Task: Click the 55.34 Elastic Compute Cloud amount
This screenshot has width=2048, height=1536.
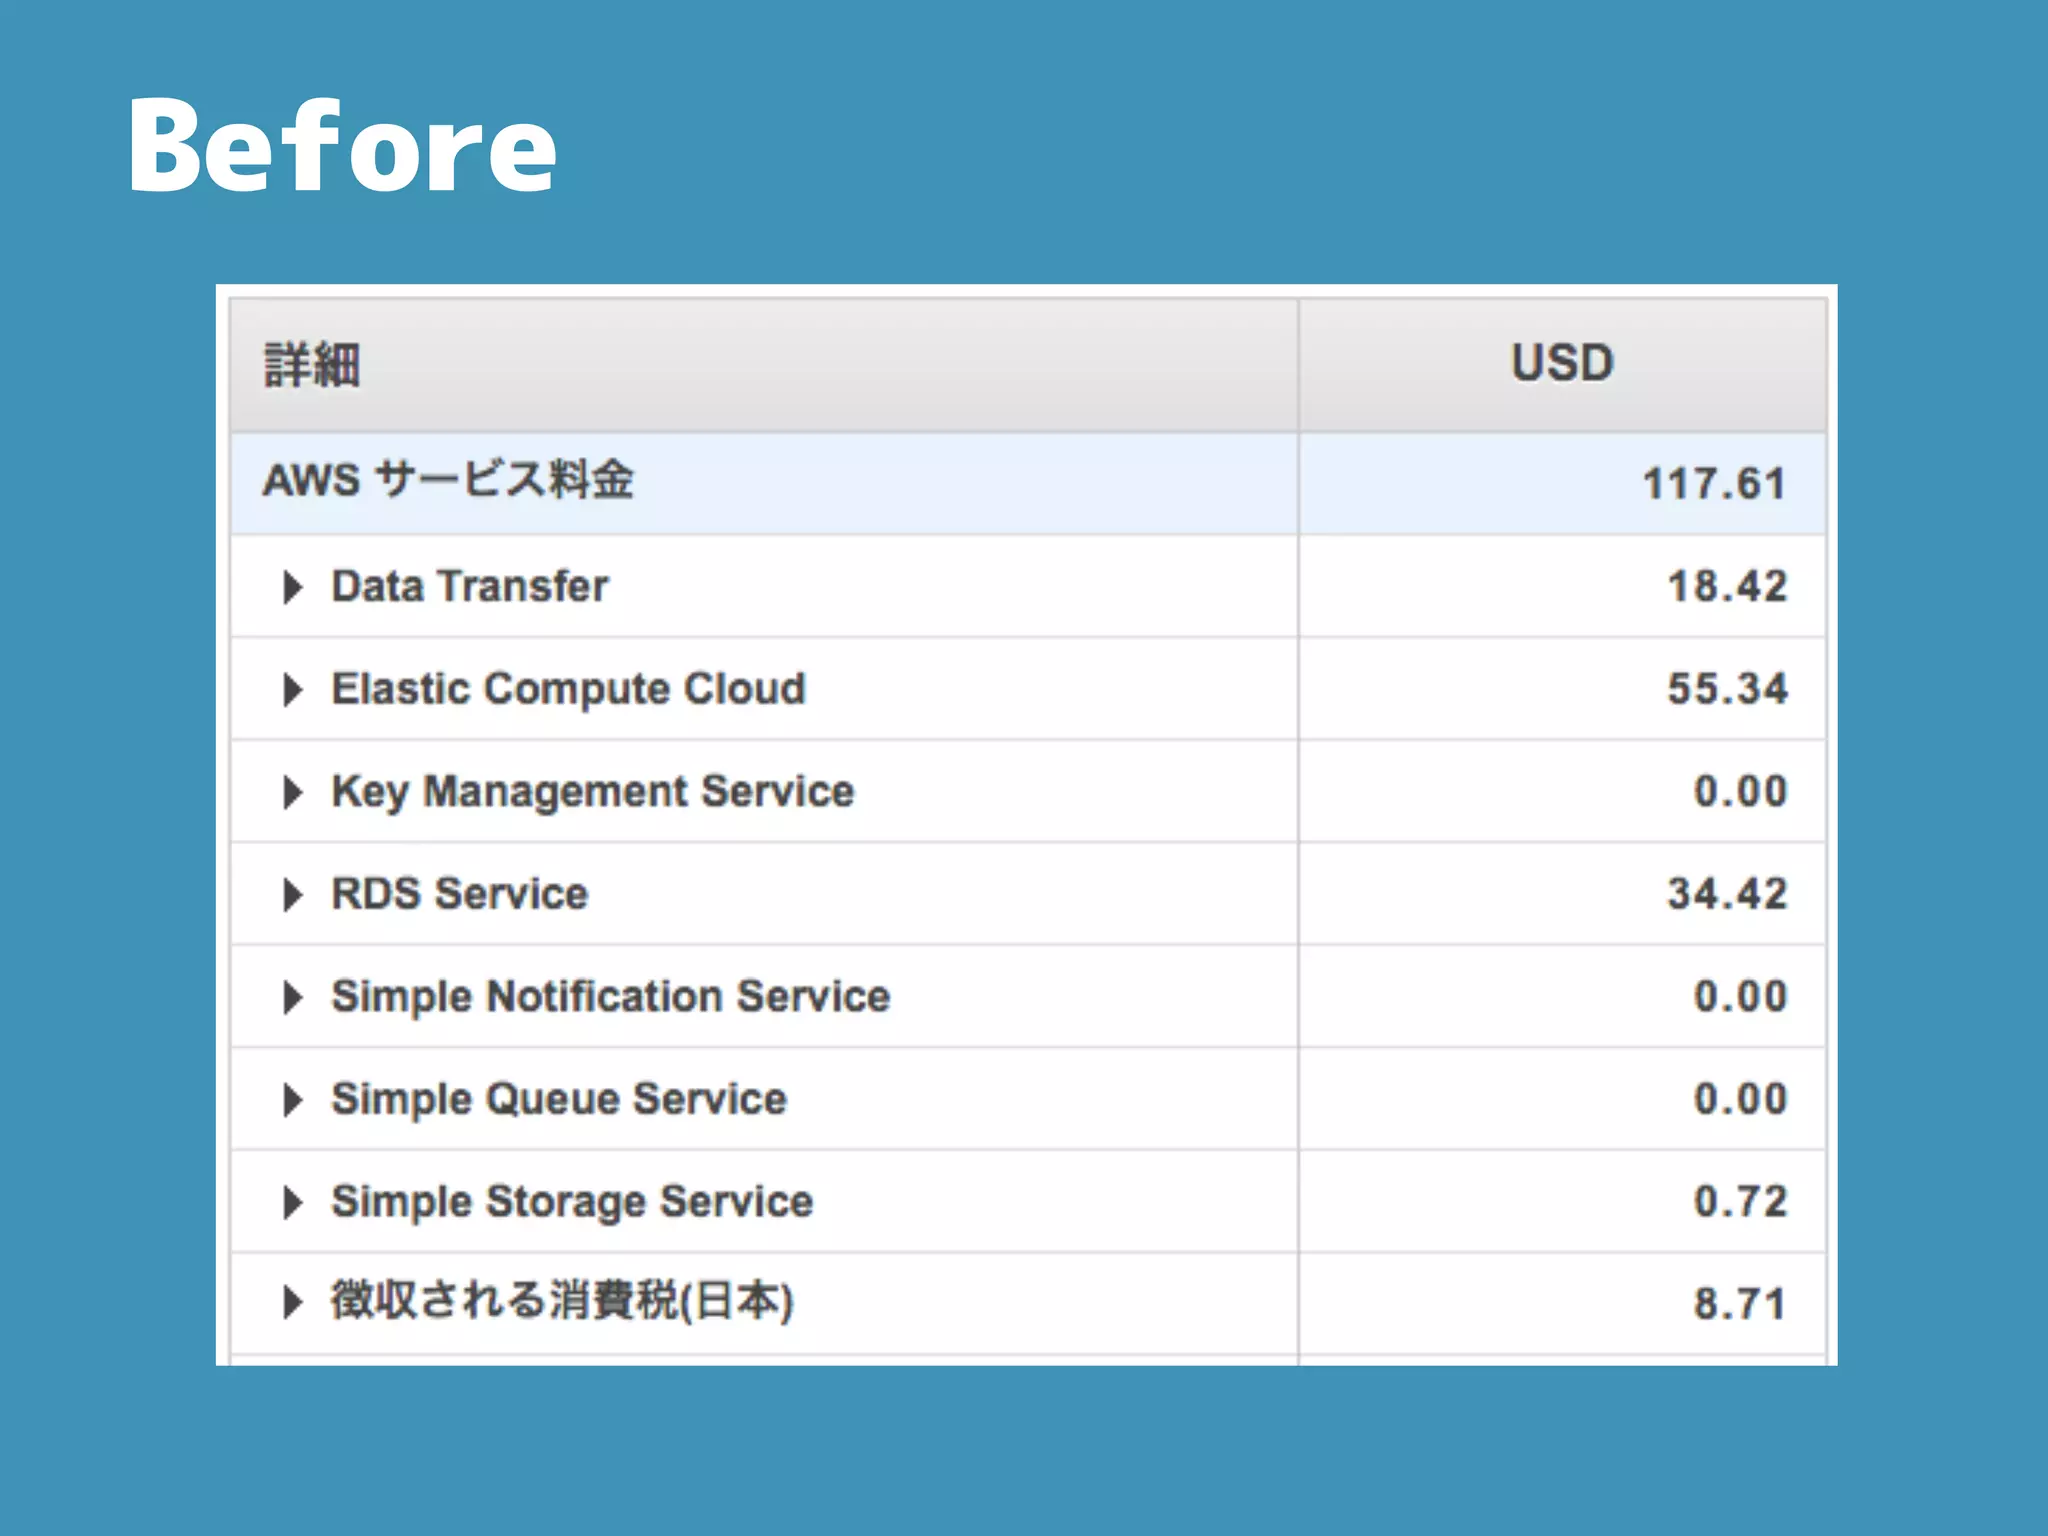Action: (1727, 690)
